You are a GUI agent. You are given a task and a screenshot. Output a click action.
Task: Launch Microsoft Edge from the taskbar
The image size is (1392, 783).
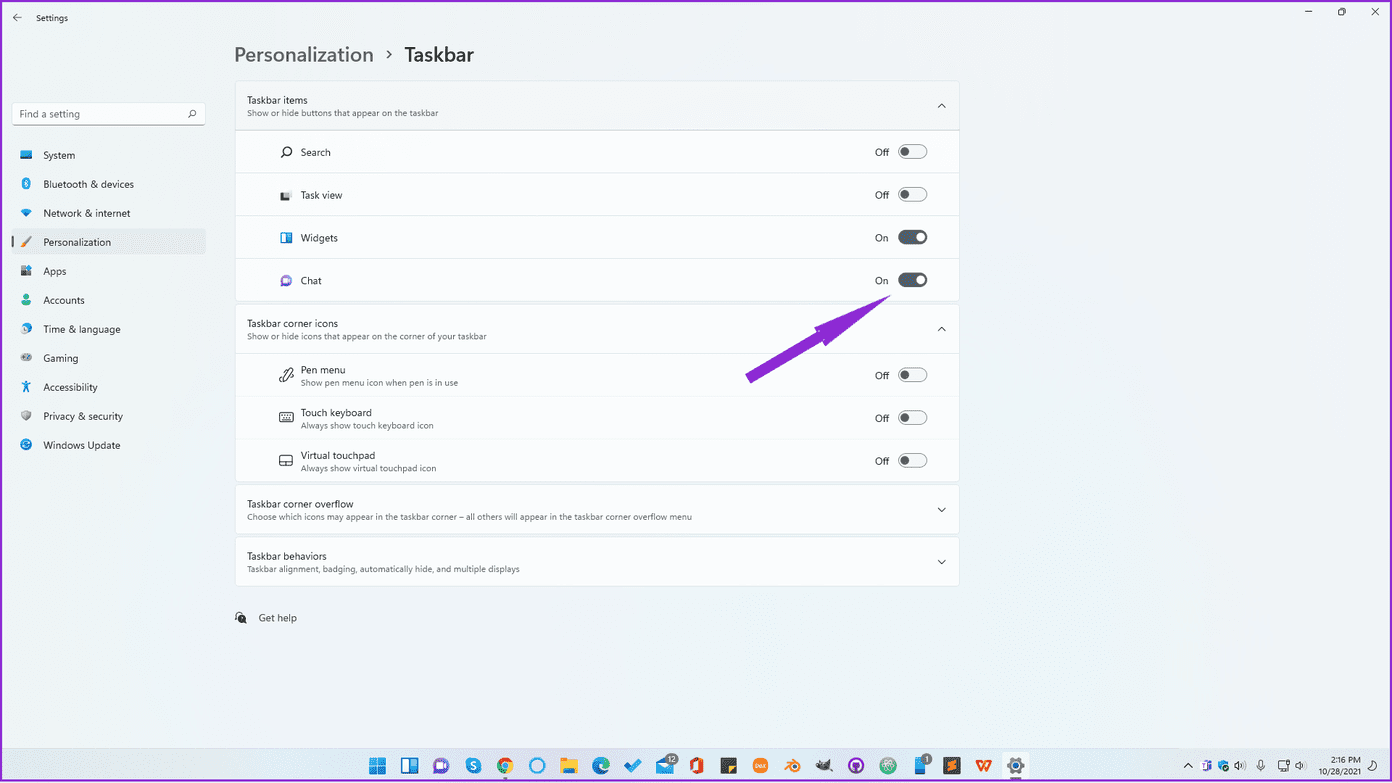601,766
